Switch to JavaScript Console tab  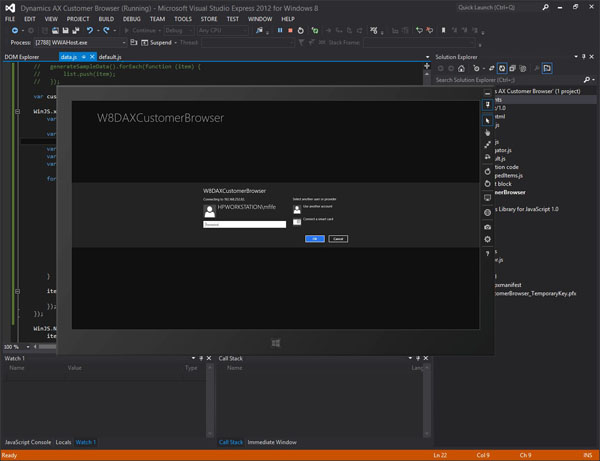[28, 442]
